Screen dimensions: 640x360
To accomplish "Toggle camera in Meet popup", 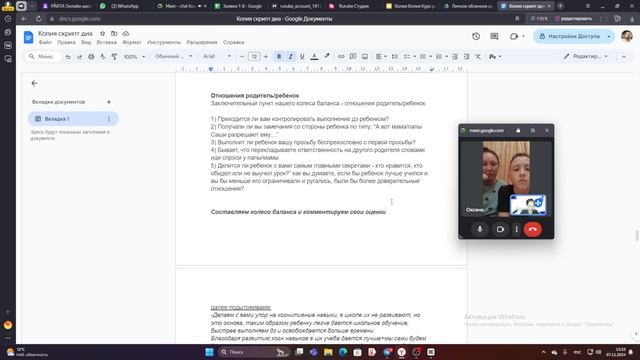I will (500, 229).
